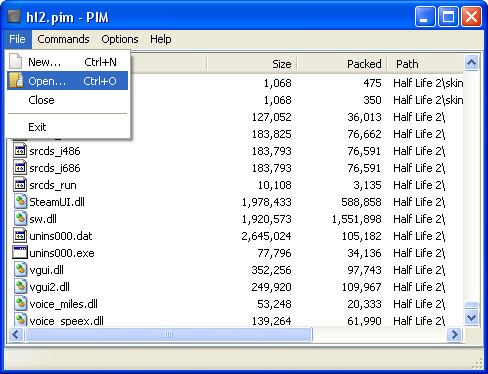Click the SteamUI.dll file icon

coord(20,202)
